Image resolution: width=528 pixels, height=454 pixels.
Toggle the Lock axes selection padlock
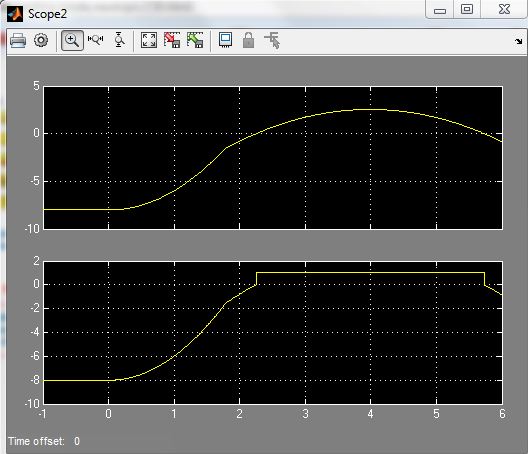coord(249,40)
